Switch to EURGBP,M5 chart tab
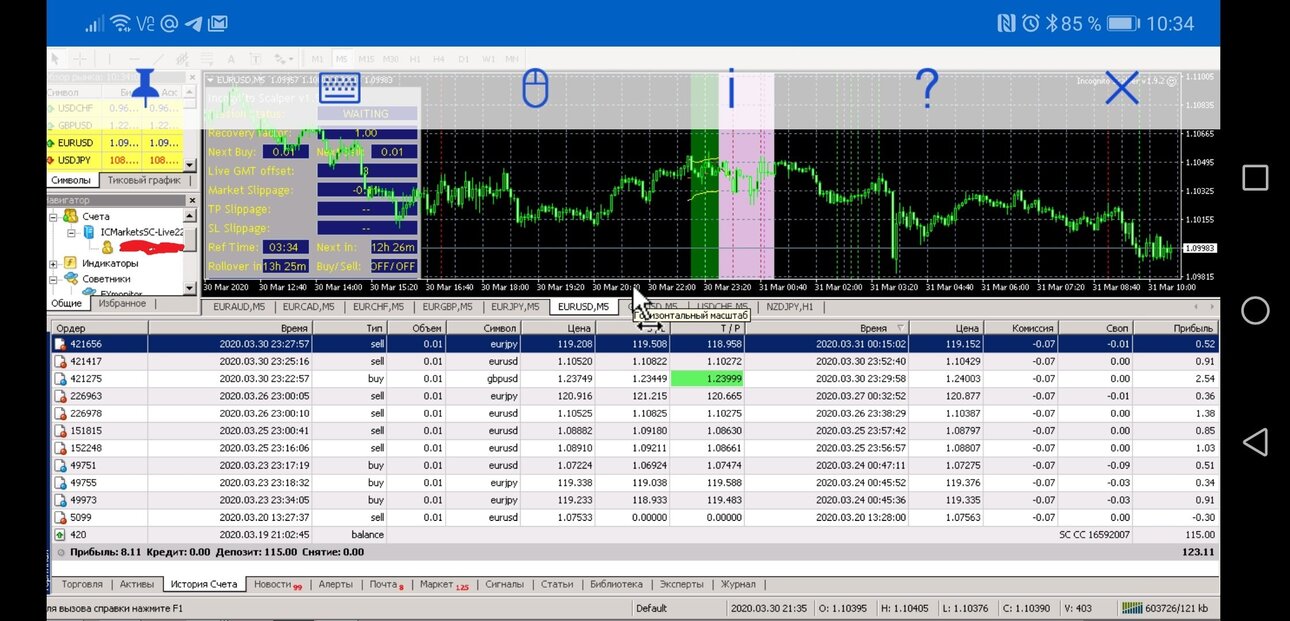Image resolution: width=1290 pixels, height=621 pixels. pyautogui.click(x=448, y=307)
